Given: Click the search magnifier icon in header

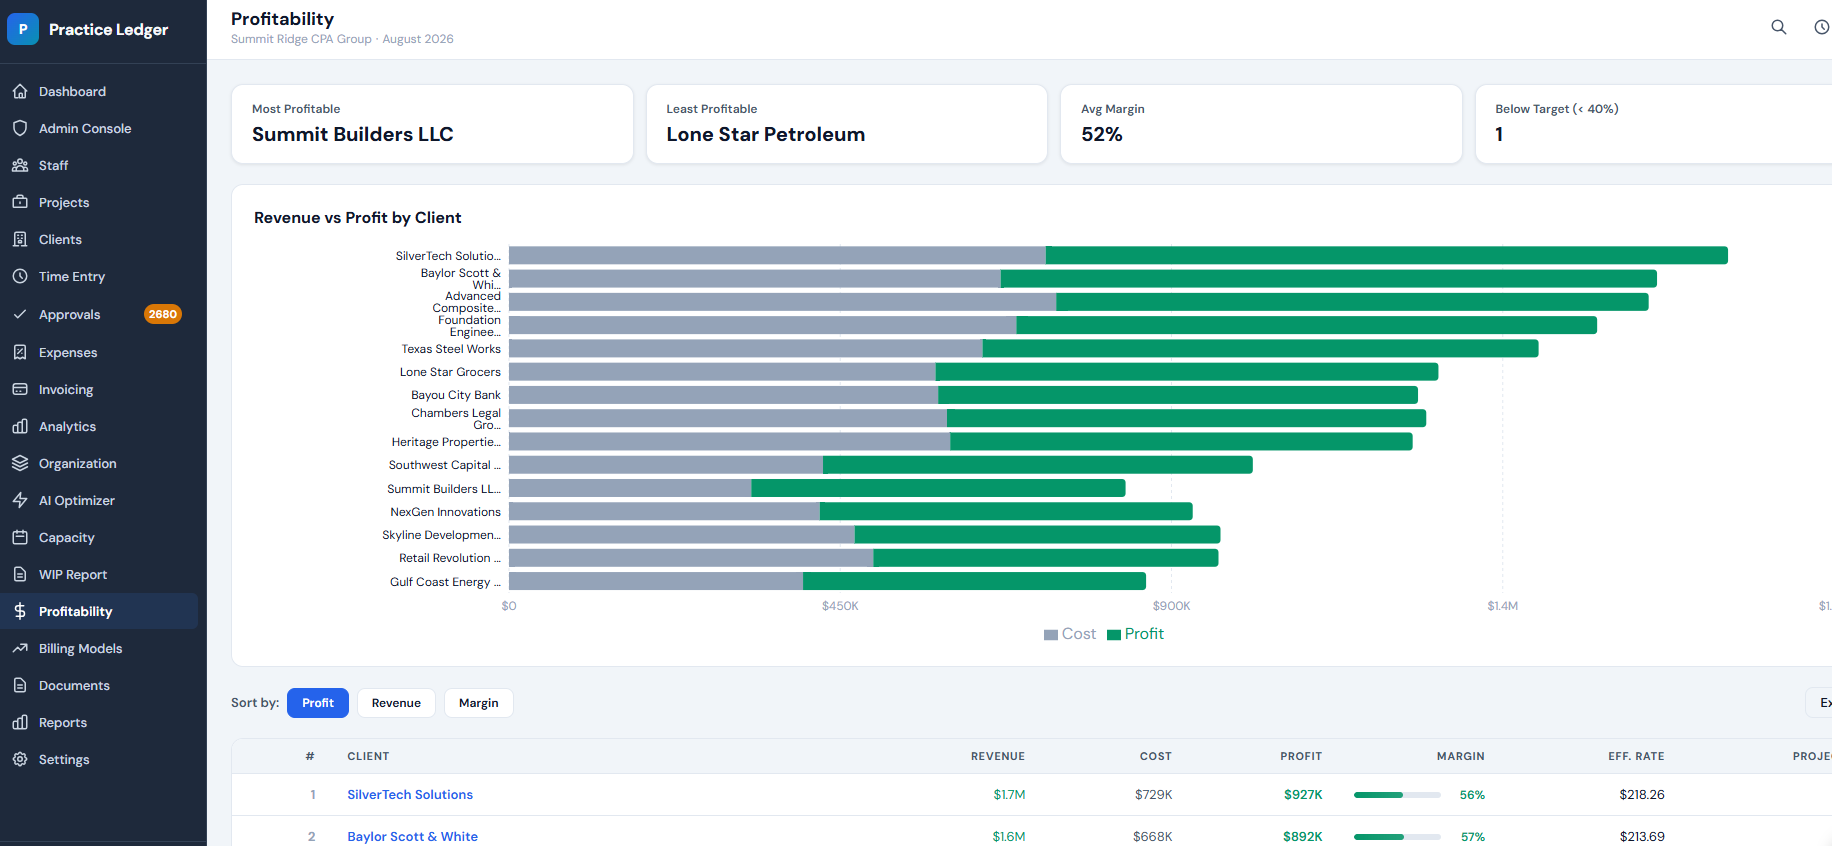Looking at the screenshot, I should pos(1779,27).
